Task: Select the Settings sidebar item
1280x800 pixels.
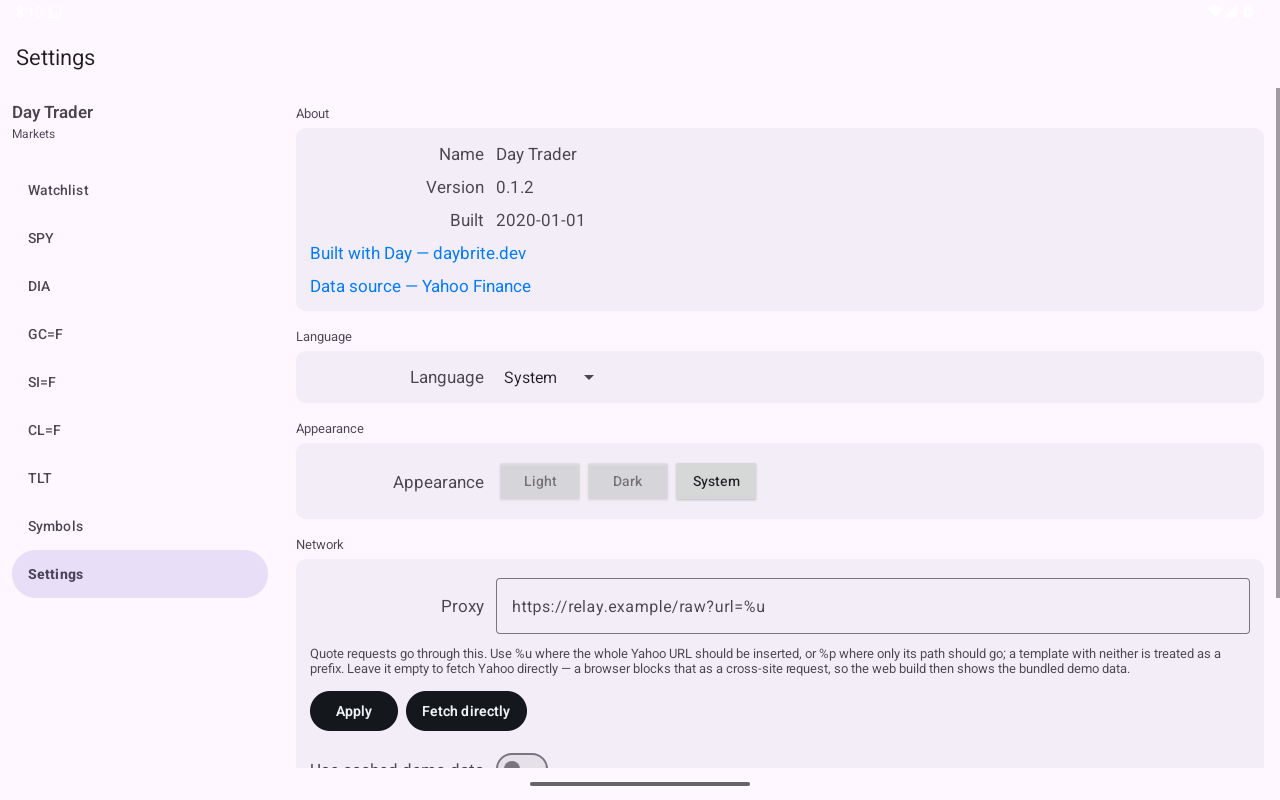Action: click(x=140, y=574)
